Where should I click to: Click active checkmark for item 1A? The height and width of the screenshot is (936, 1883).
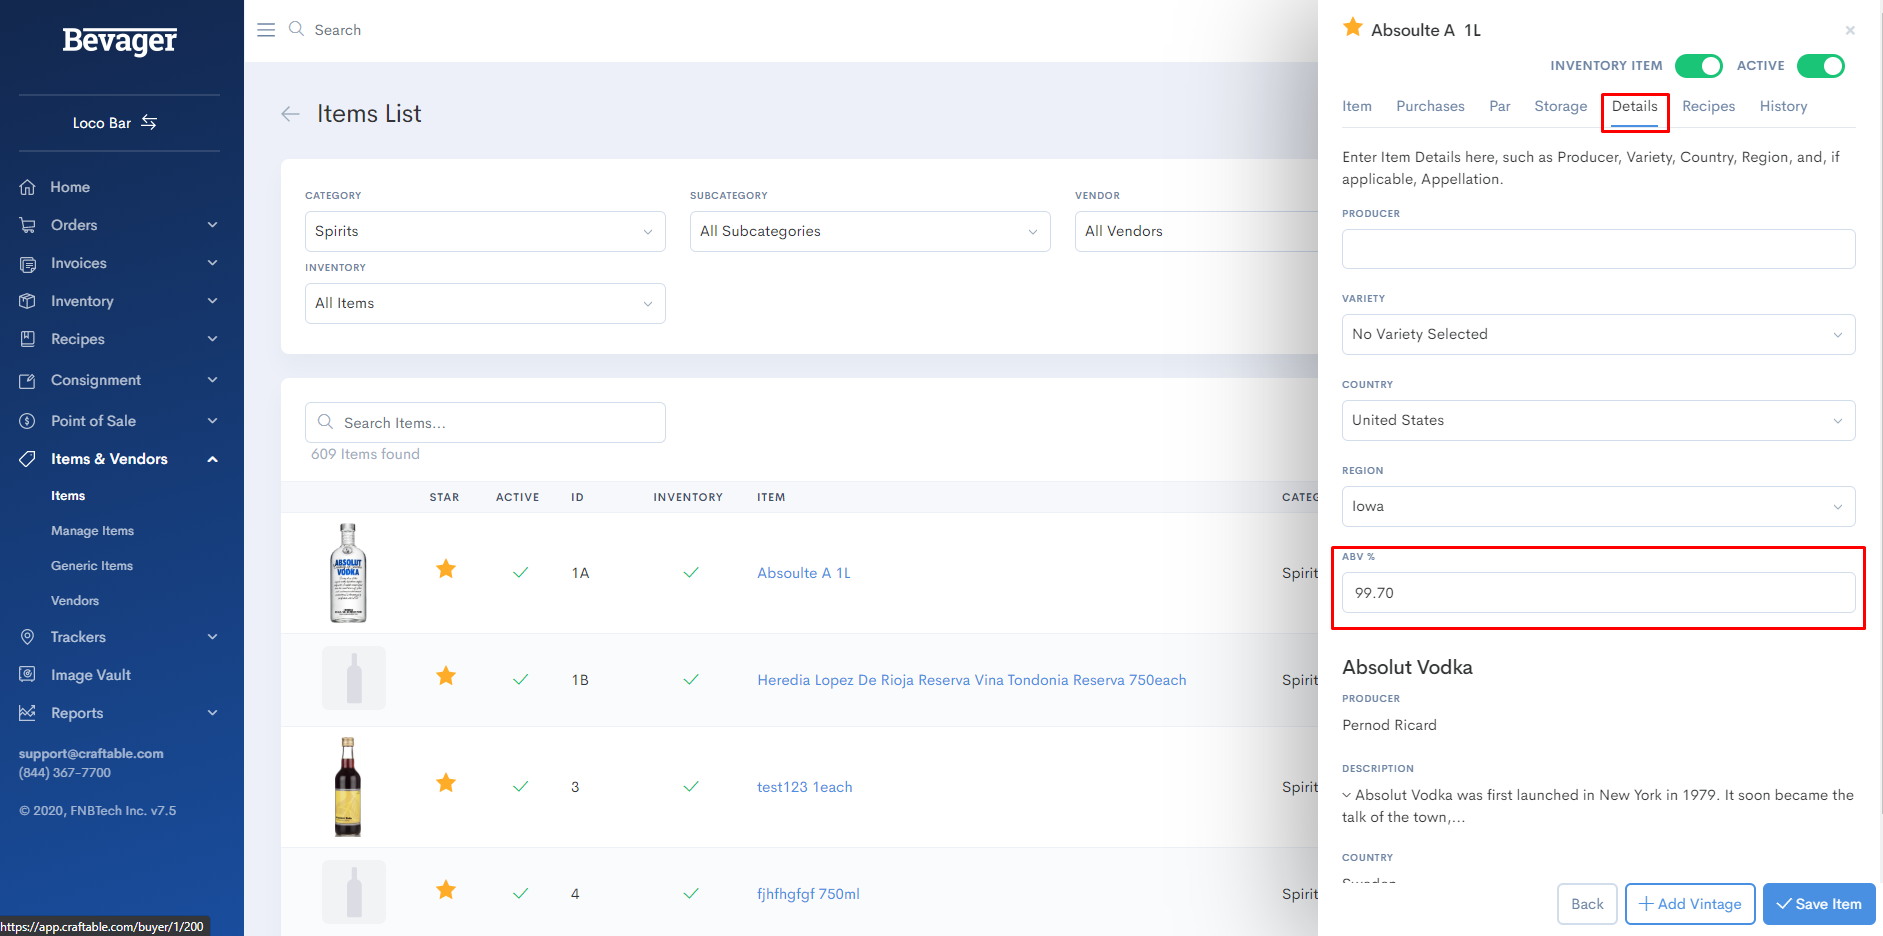point(520,573)
